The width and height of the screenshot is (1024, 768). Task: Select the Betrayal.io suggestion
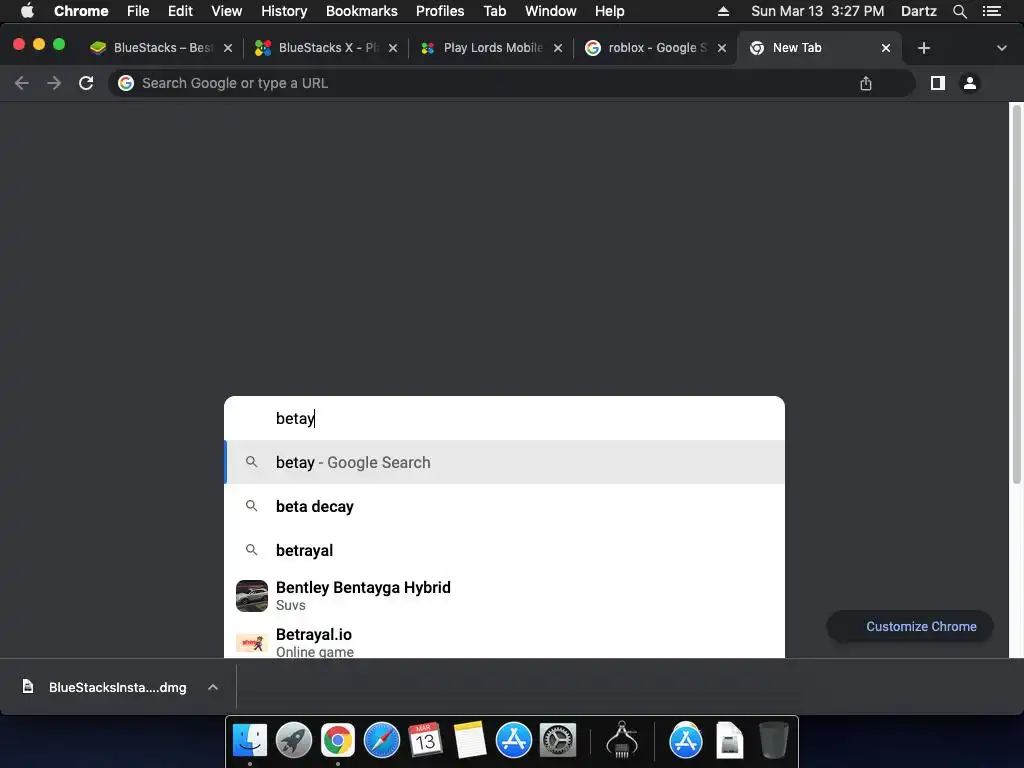click(504, 641)
